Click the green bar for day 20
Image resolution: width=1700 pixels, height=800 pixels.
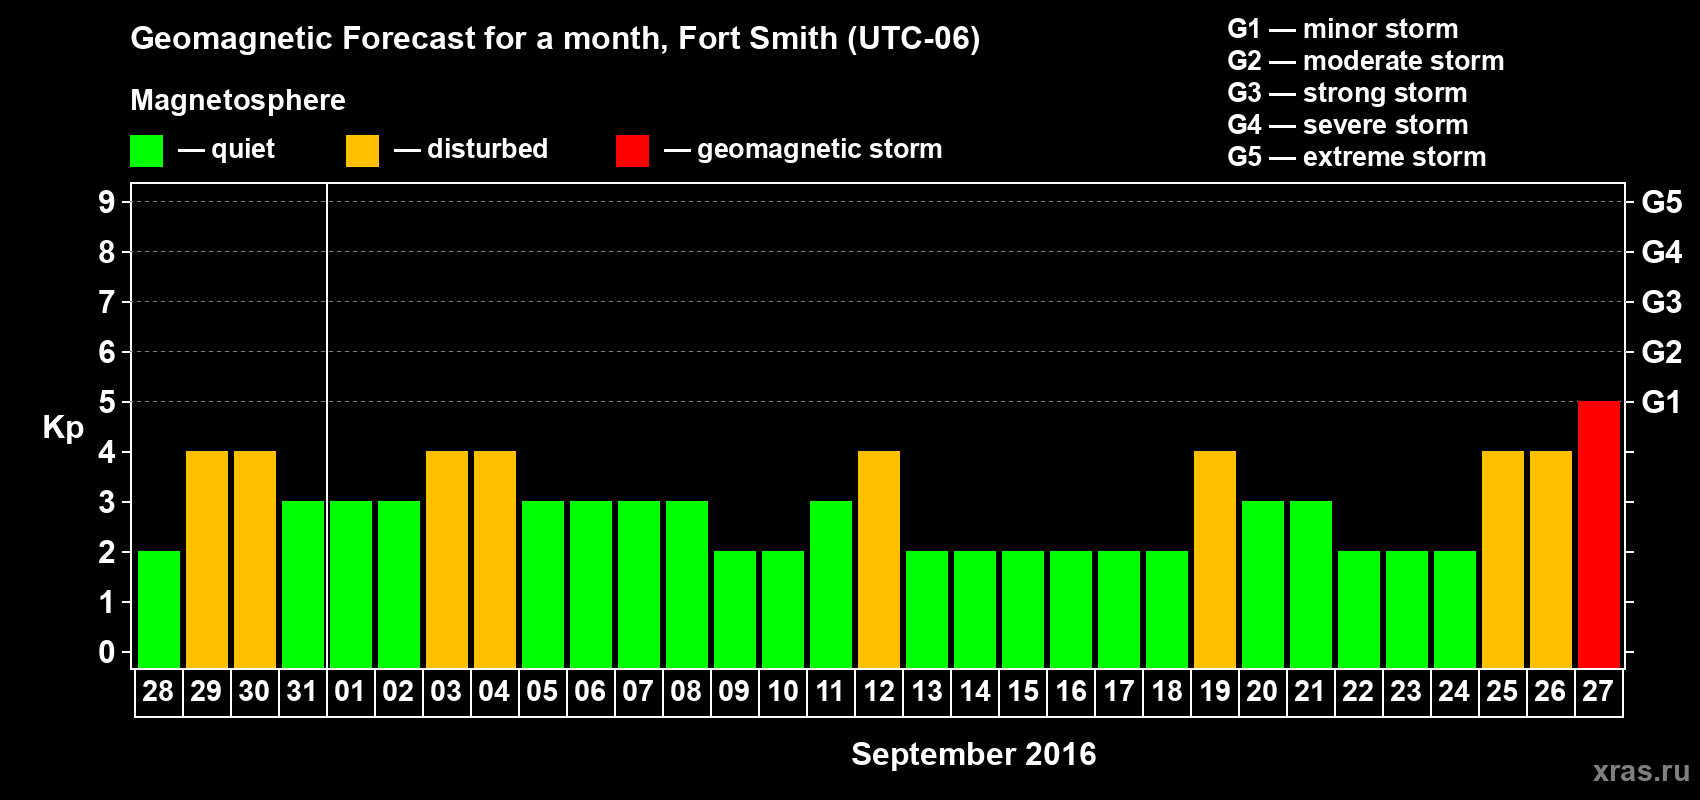[1263, 584]
